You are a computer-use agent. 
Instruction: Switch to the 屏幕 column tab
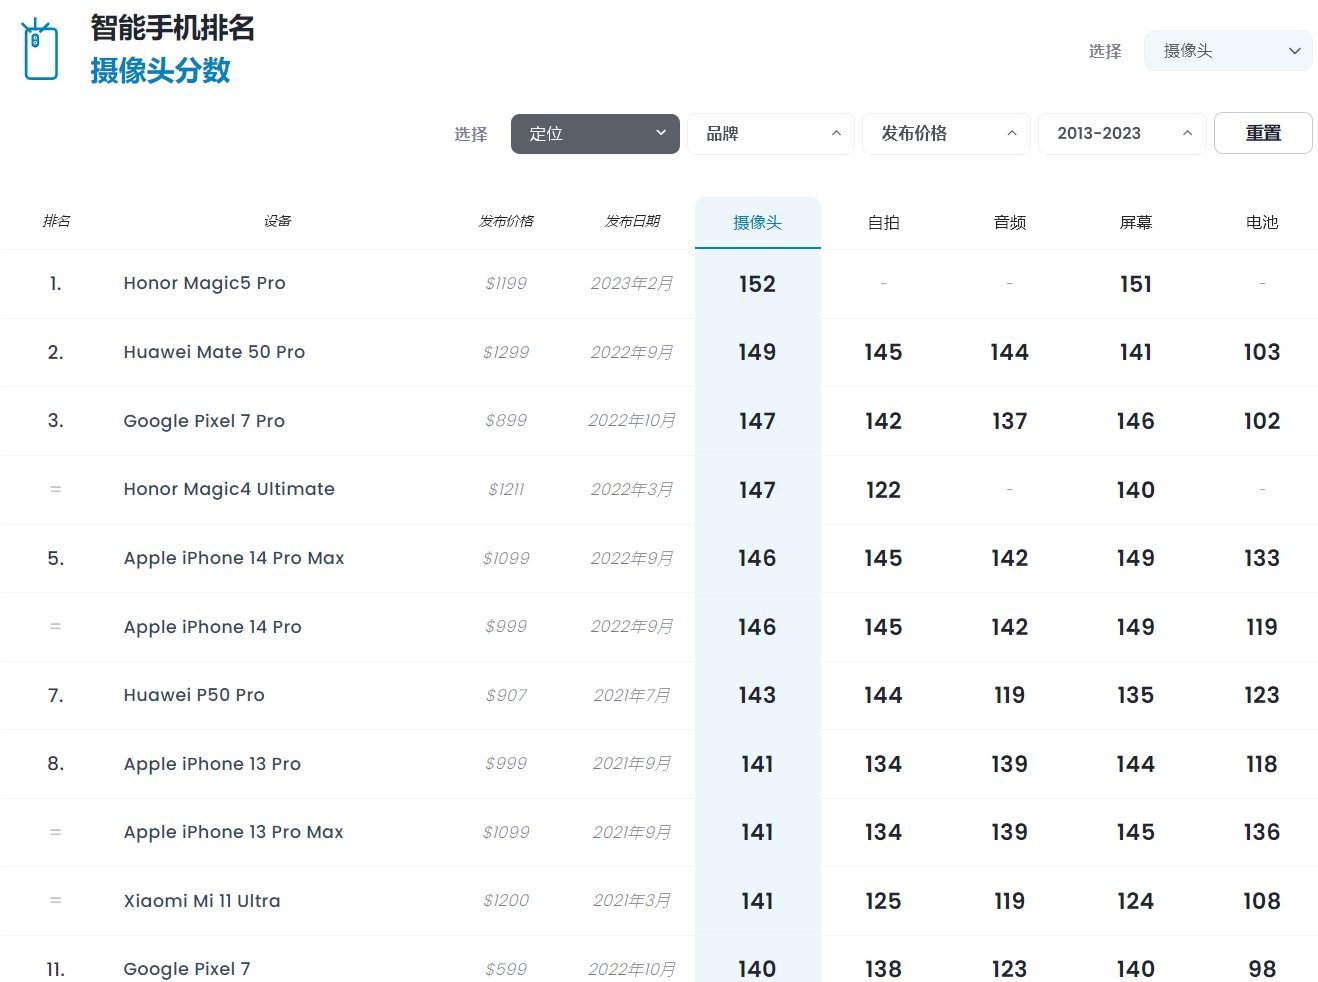pyautogui.click(x=1136, y=223)
